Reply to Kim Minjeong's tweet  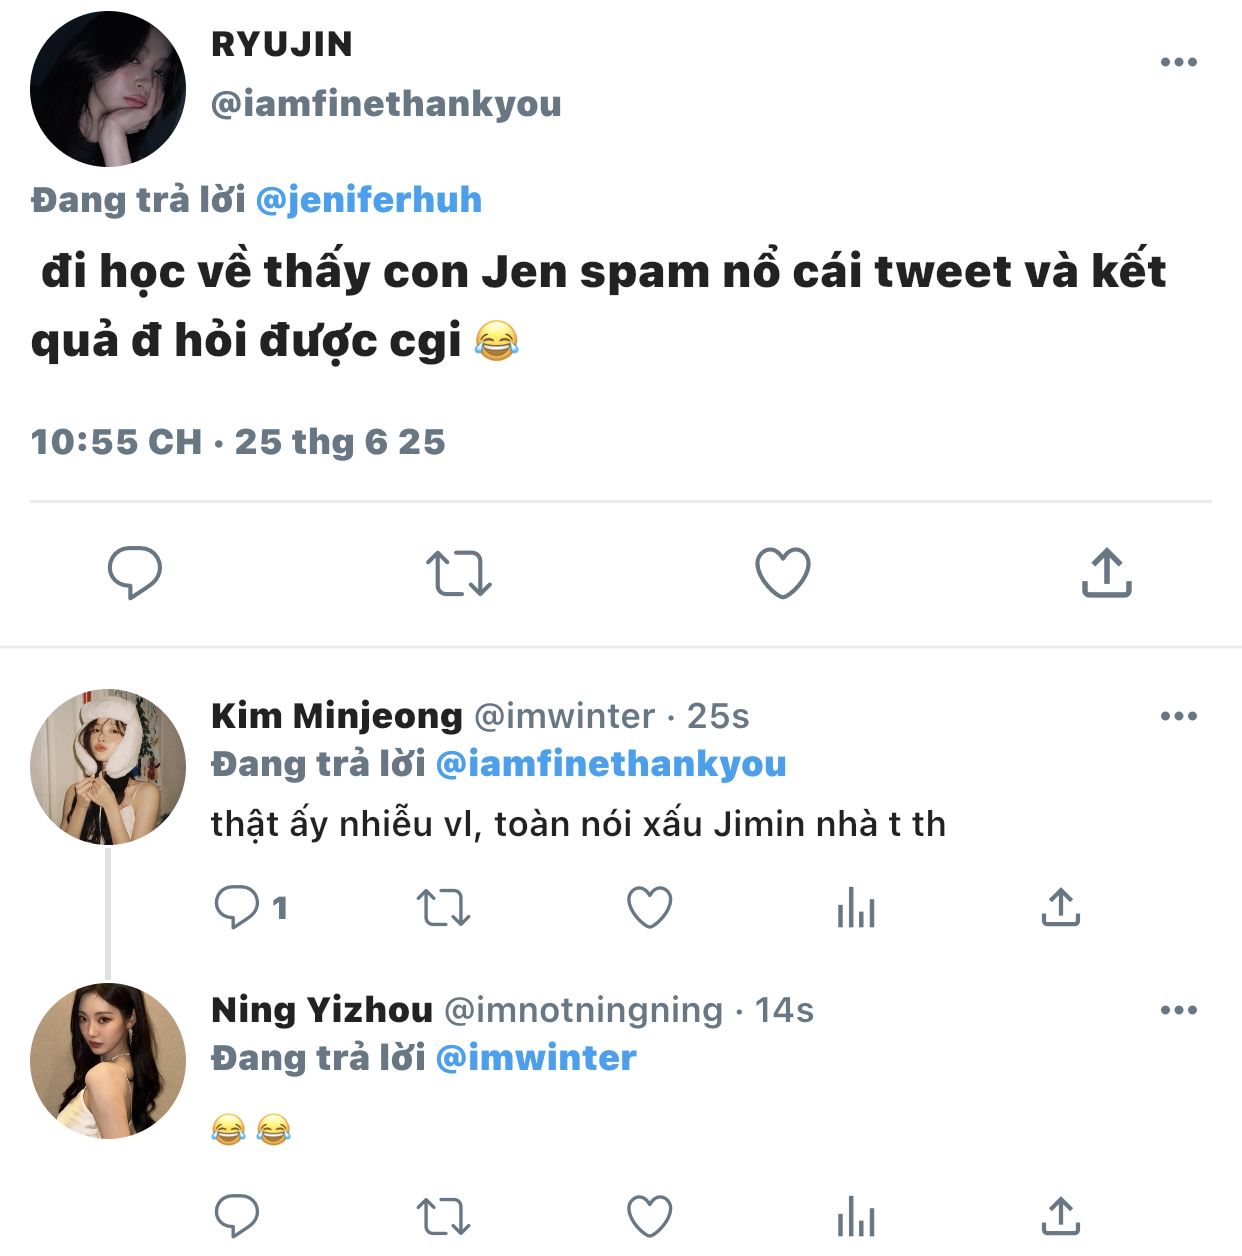[237, 908]
